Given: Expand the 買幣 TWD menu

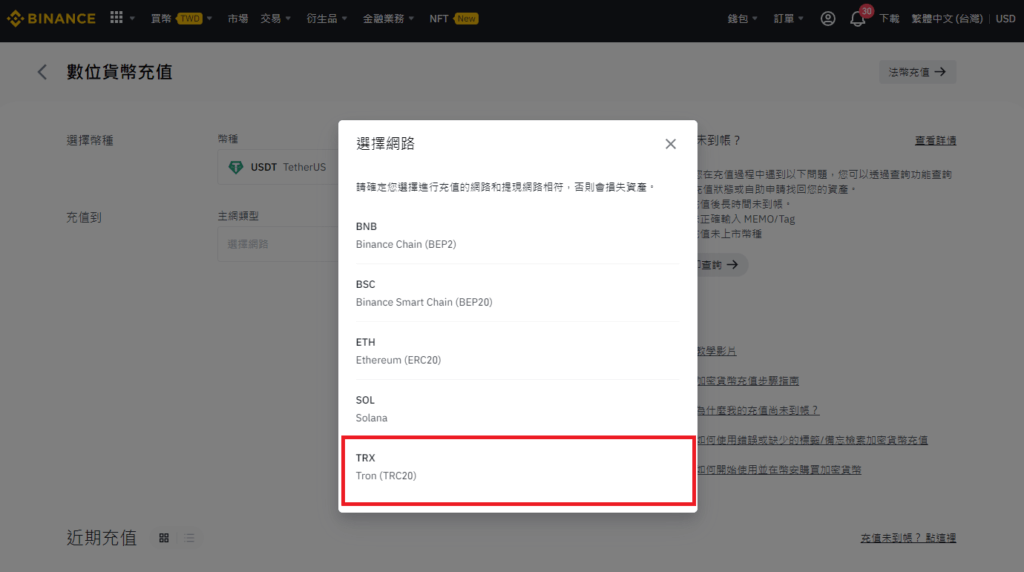Looking at the screenshot, I should pos(181,18).
